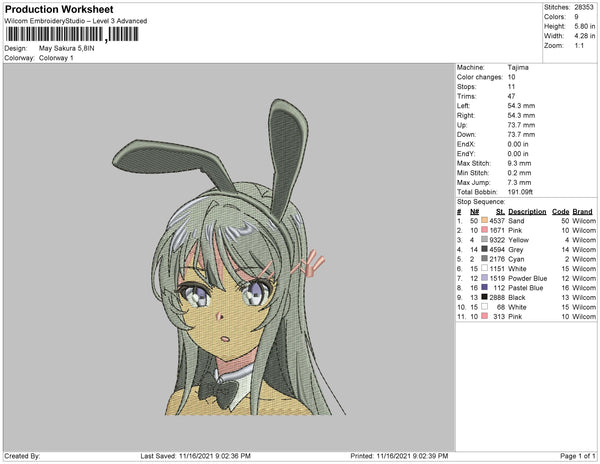
Task: Select the 'Left:' measurement label
Action: point(463,106)
